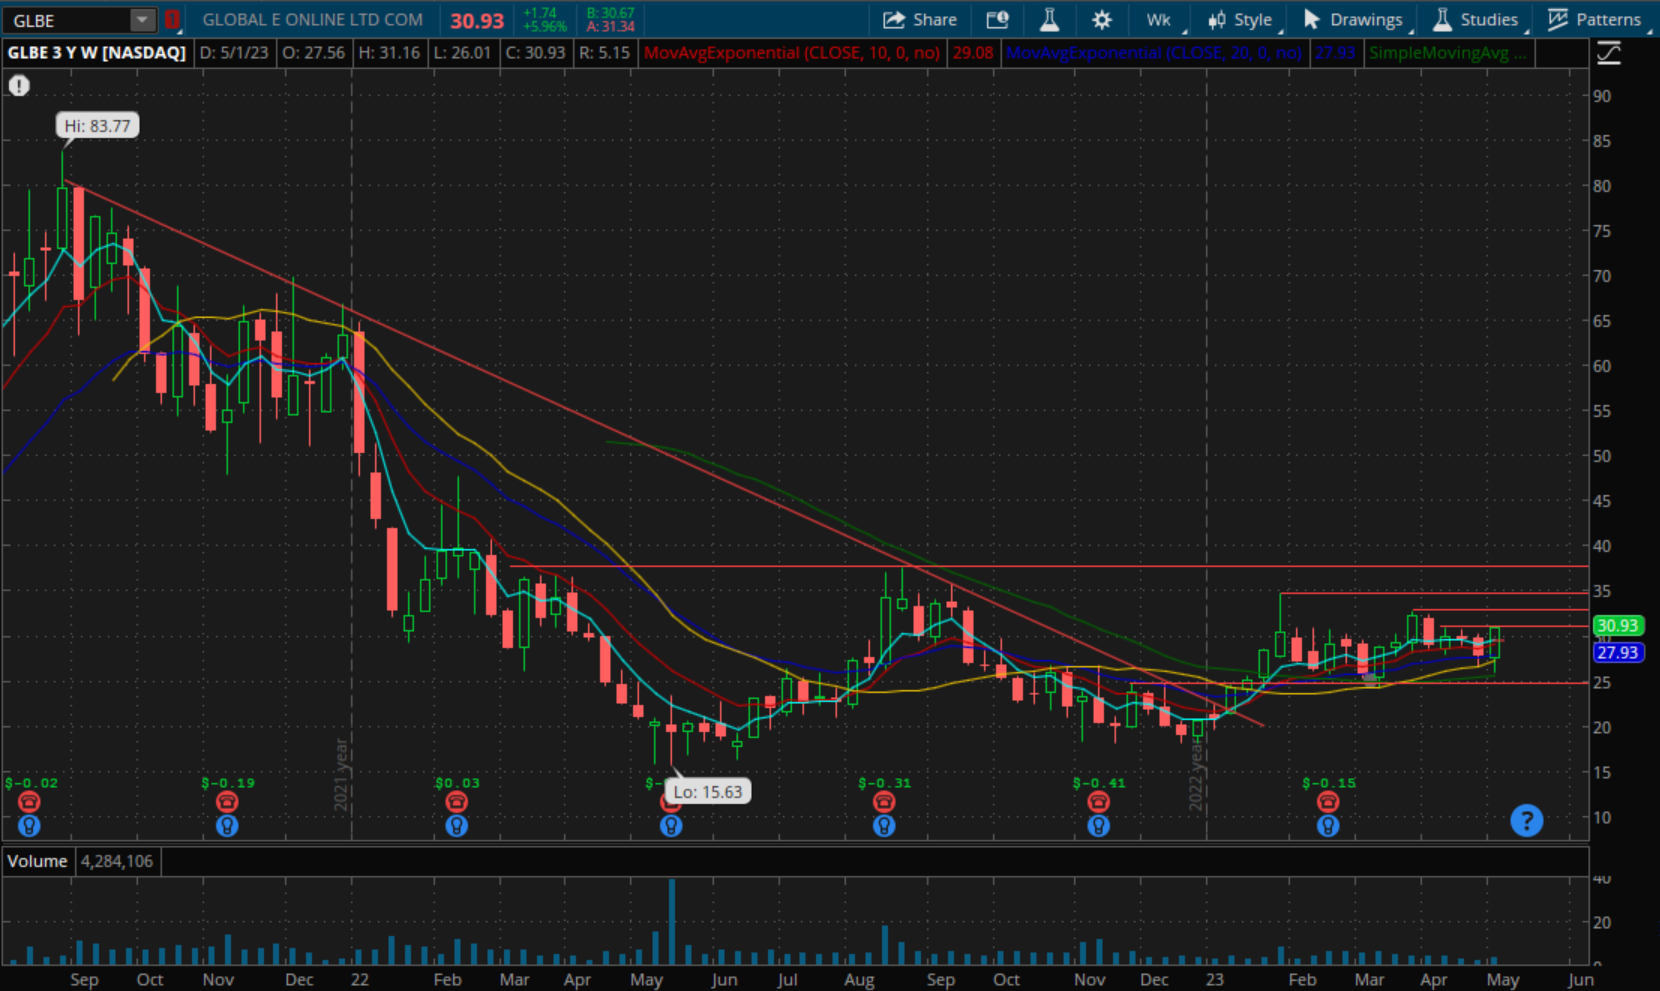Screen dimensions: 1660x991
Task: Click the red symbol link icon beside GLBE
Action: (172, 19)
